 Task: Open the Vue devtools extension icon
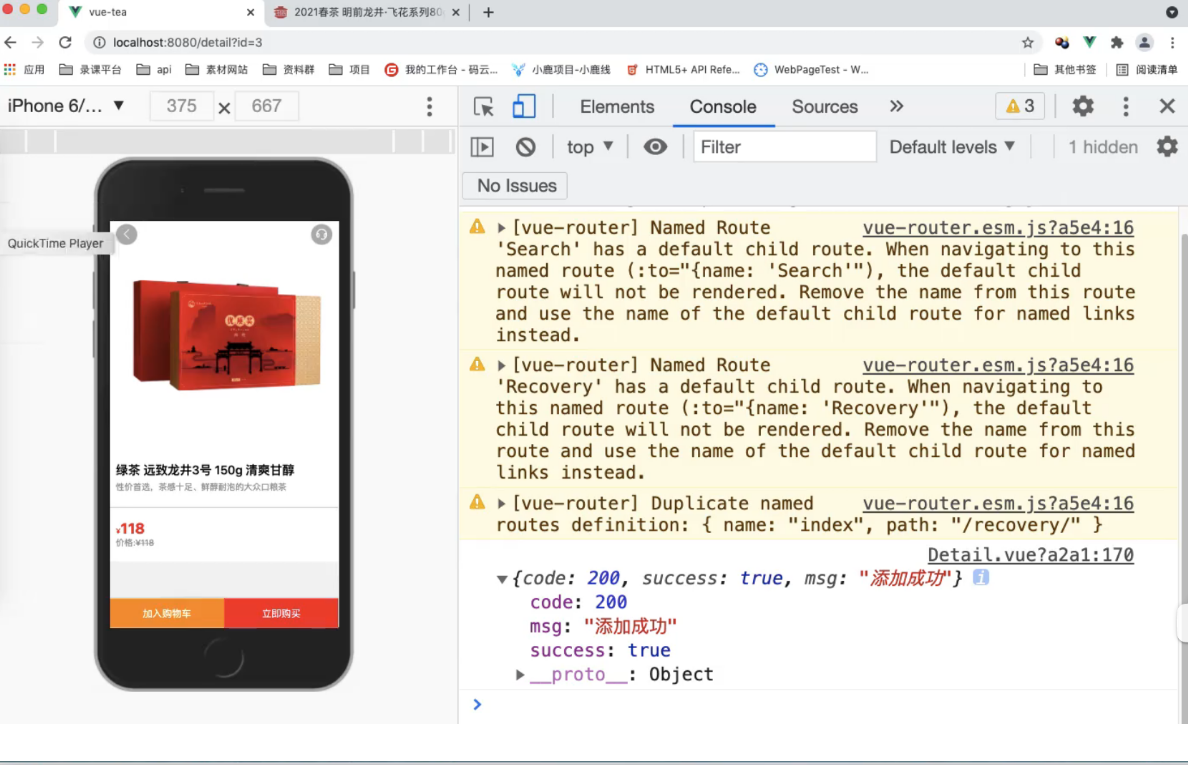1089,42
